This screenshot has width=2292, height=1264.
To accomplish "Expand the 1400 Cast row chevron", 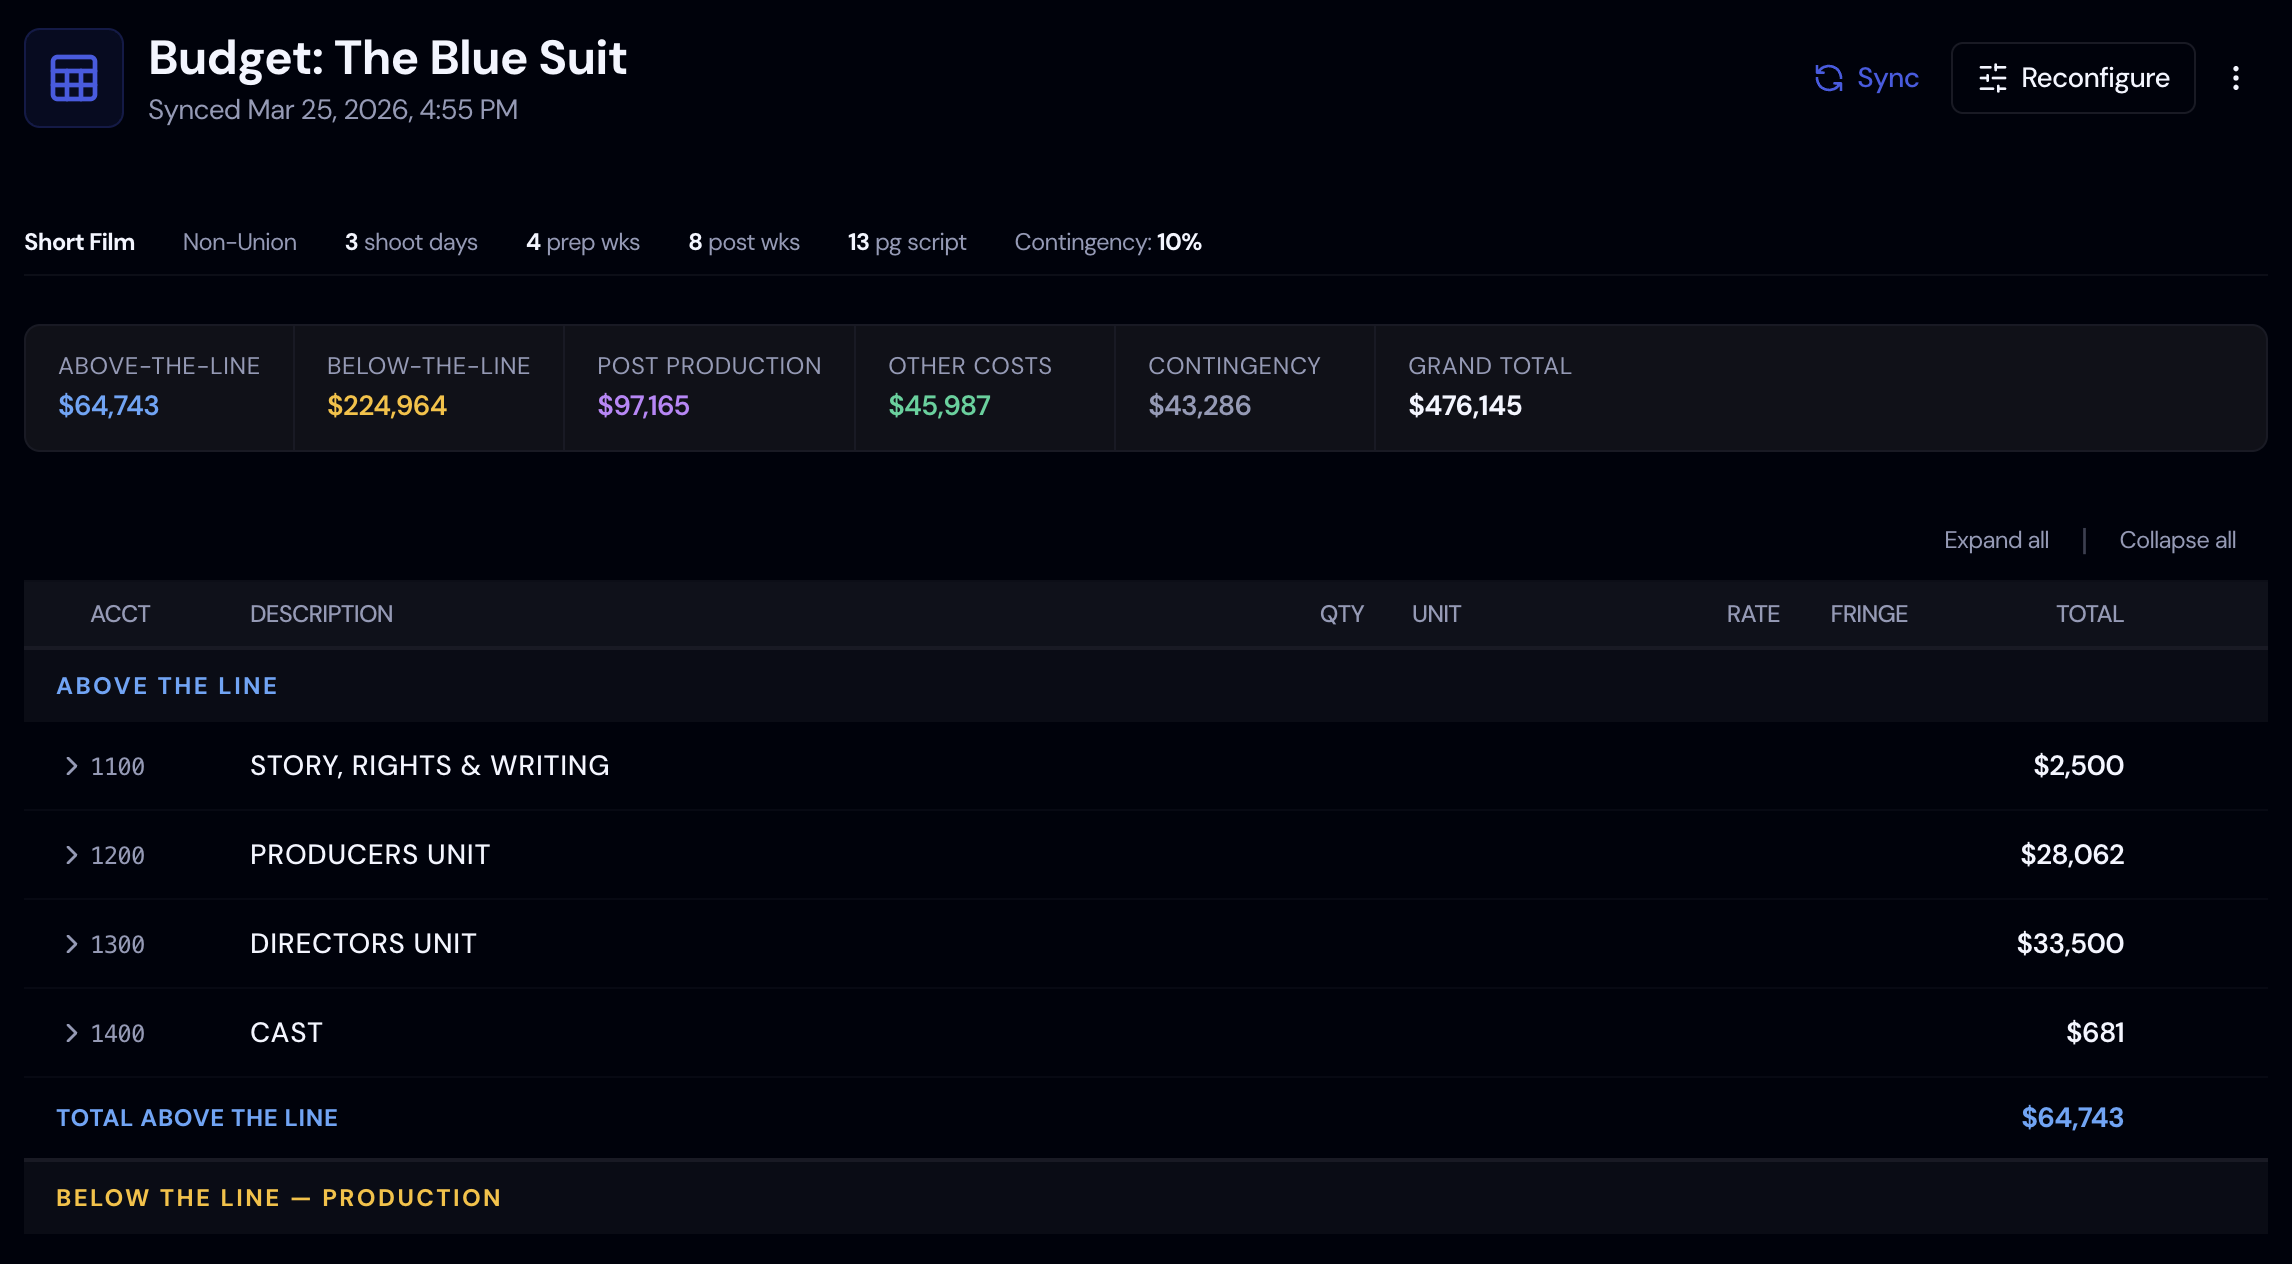I will pos(71,1033).
